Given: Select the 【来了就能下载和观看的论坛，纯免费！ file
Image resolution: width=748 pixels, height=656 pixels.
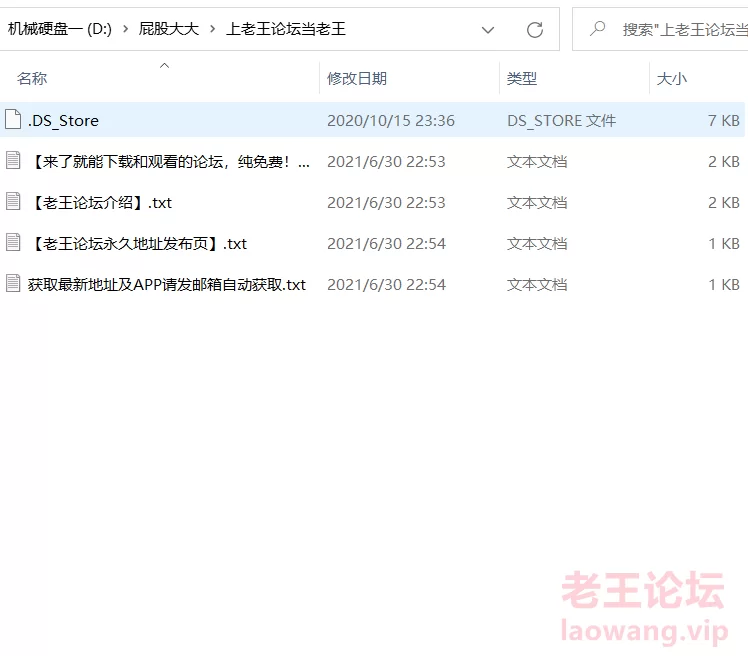Looking at the screenshot, I should pyautogui.click(x=169, y=162).
